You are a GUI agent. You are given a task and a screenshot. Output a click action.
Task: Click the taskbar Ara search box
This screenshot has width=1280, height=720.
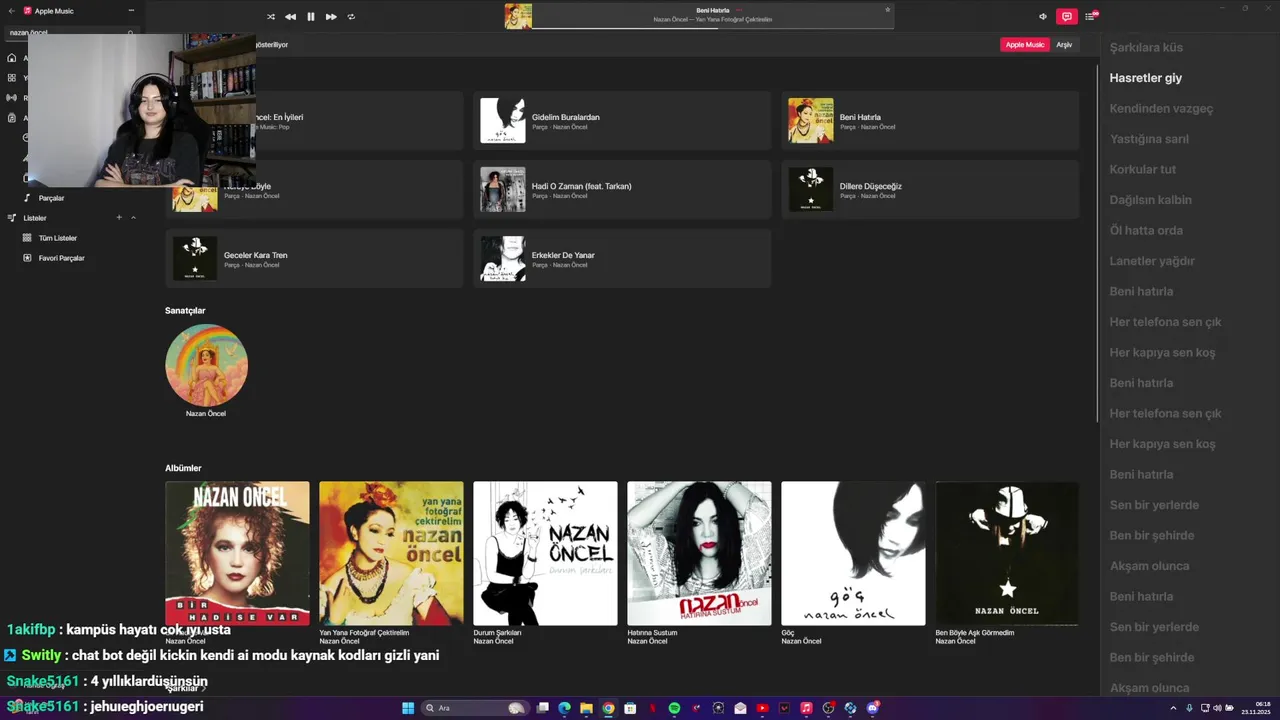coord(475,708)
